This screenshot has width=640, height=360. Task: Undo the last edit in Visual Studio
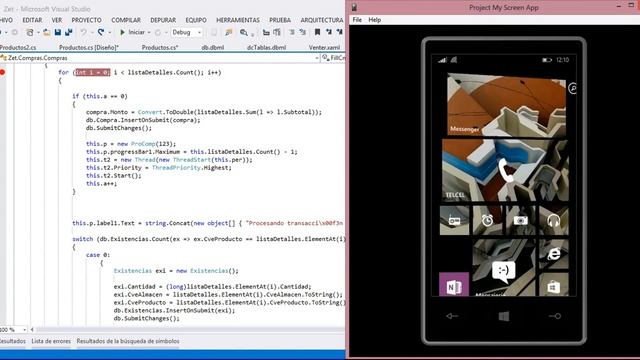[83, 32]
